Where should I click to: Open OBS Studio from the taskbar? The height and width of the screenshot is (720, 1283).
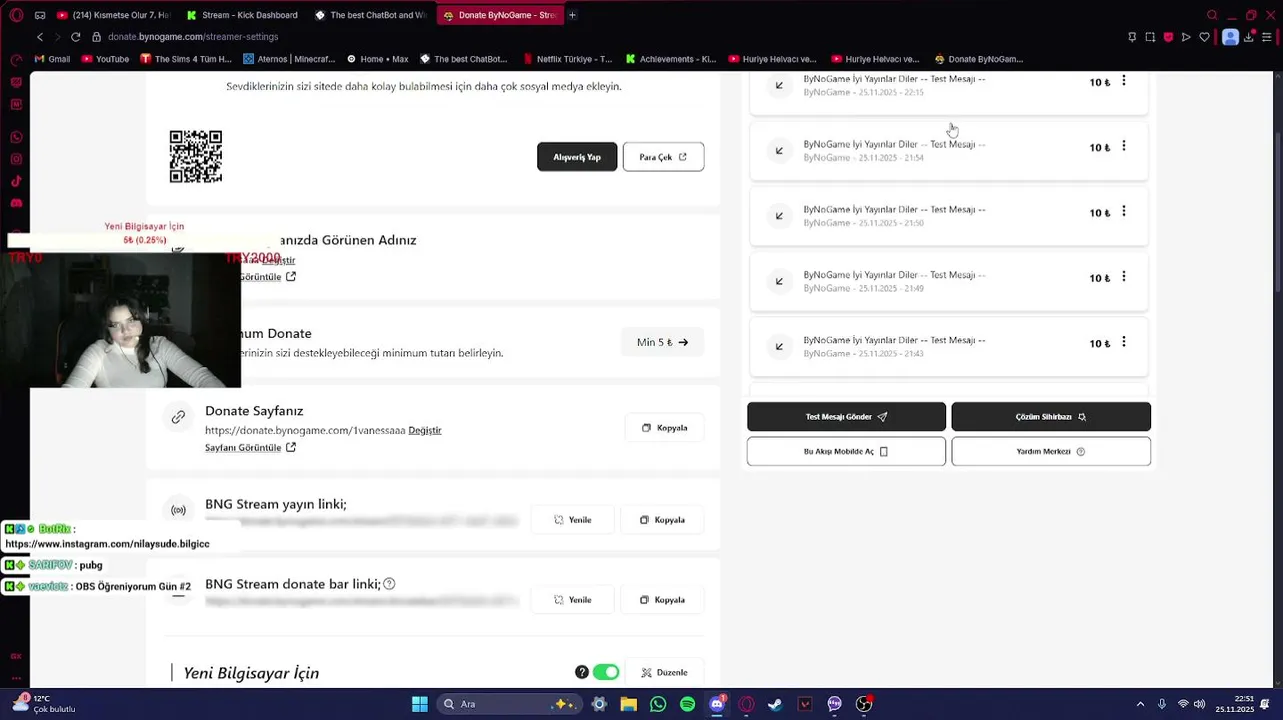864,704
